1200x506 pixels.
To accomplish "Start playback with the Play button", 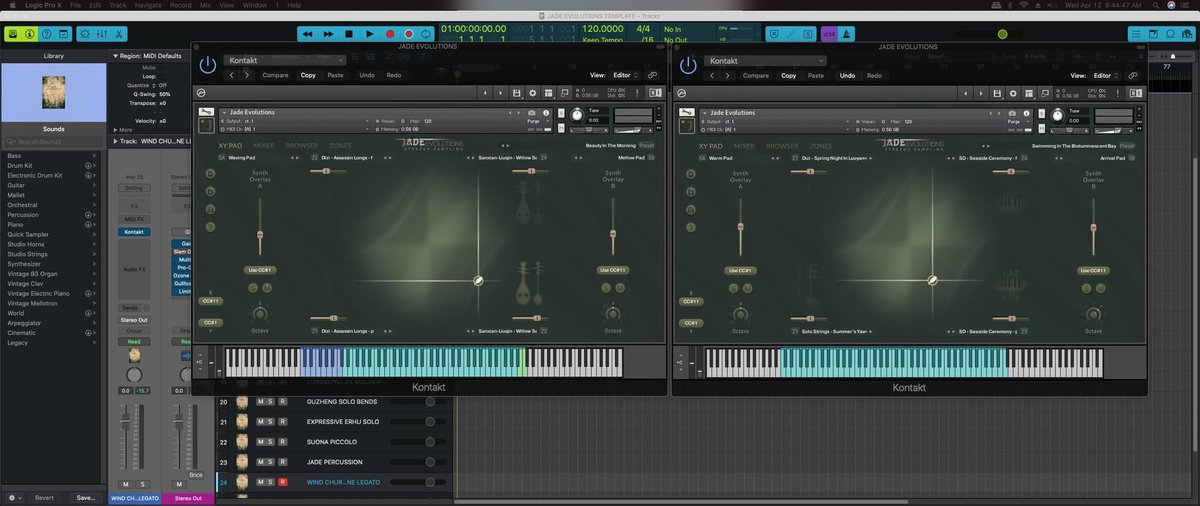I will [371, 34].
